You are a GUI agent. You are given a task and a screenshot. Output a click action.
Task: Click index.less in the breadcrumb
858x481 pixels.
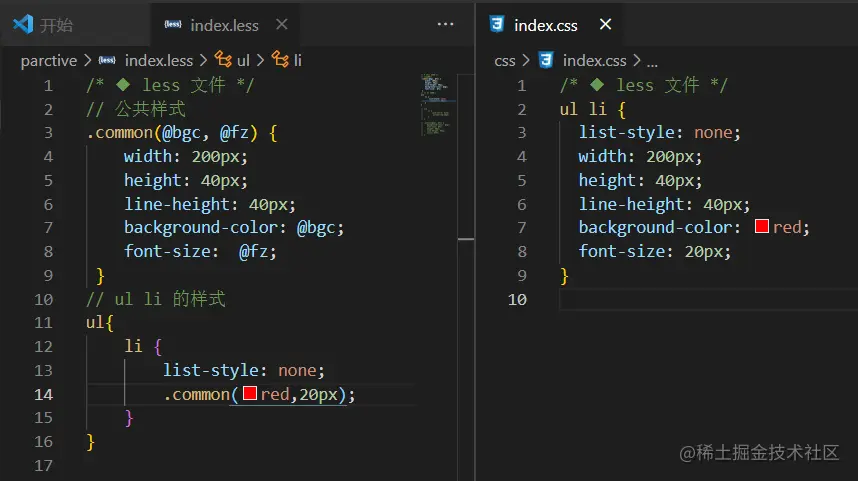click(x=159, y=60)
